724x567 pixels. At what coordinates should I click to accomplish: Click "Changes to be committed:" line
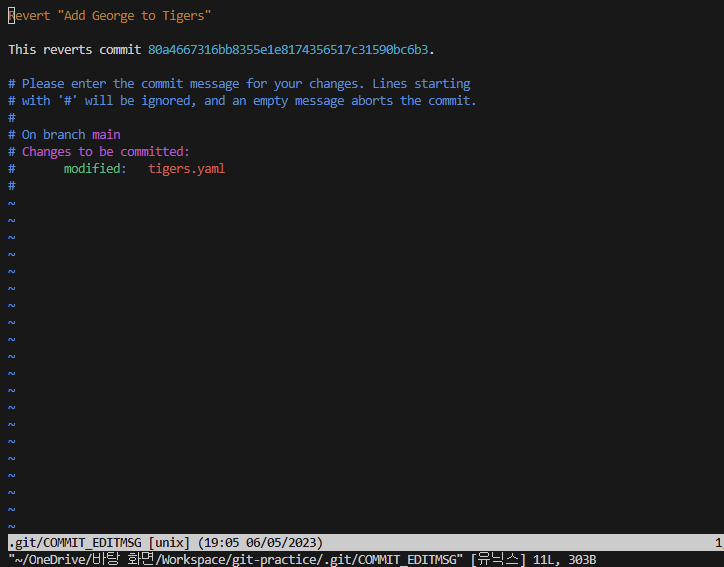106,152
